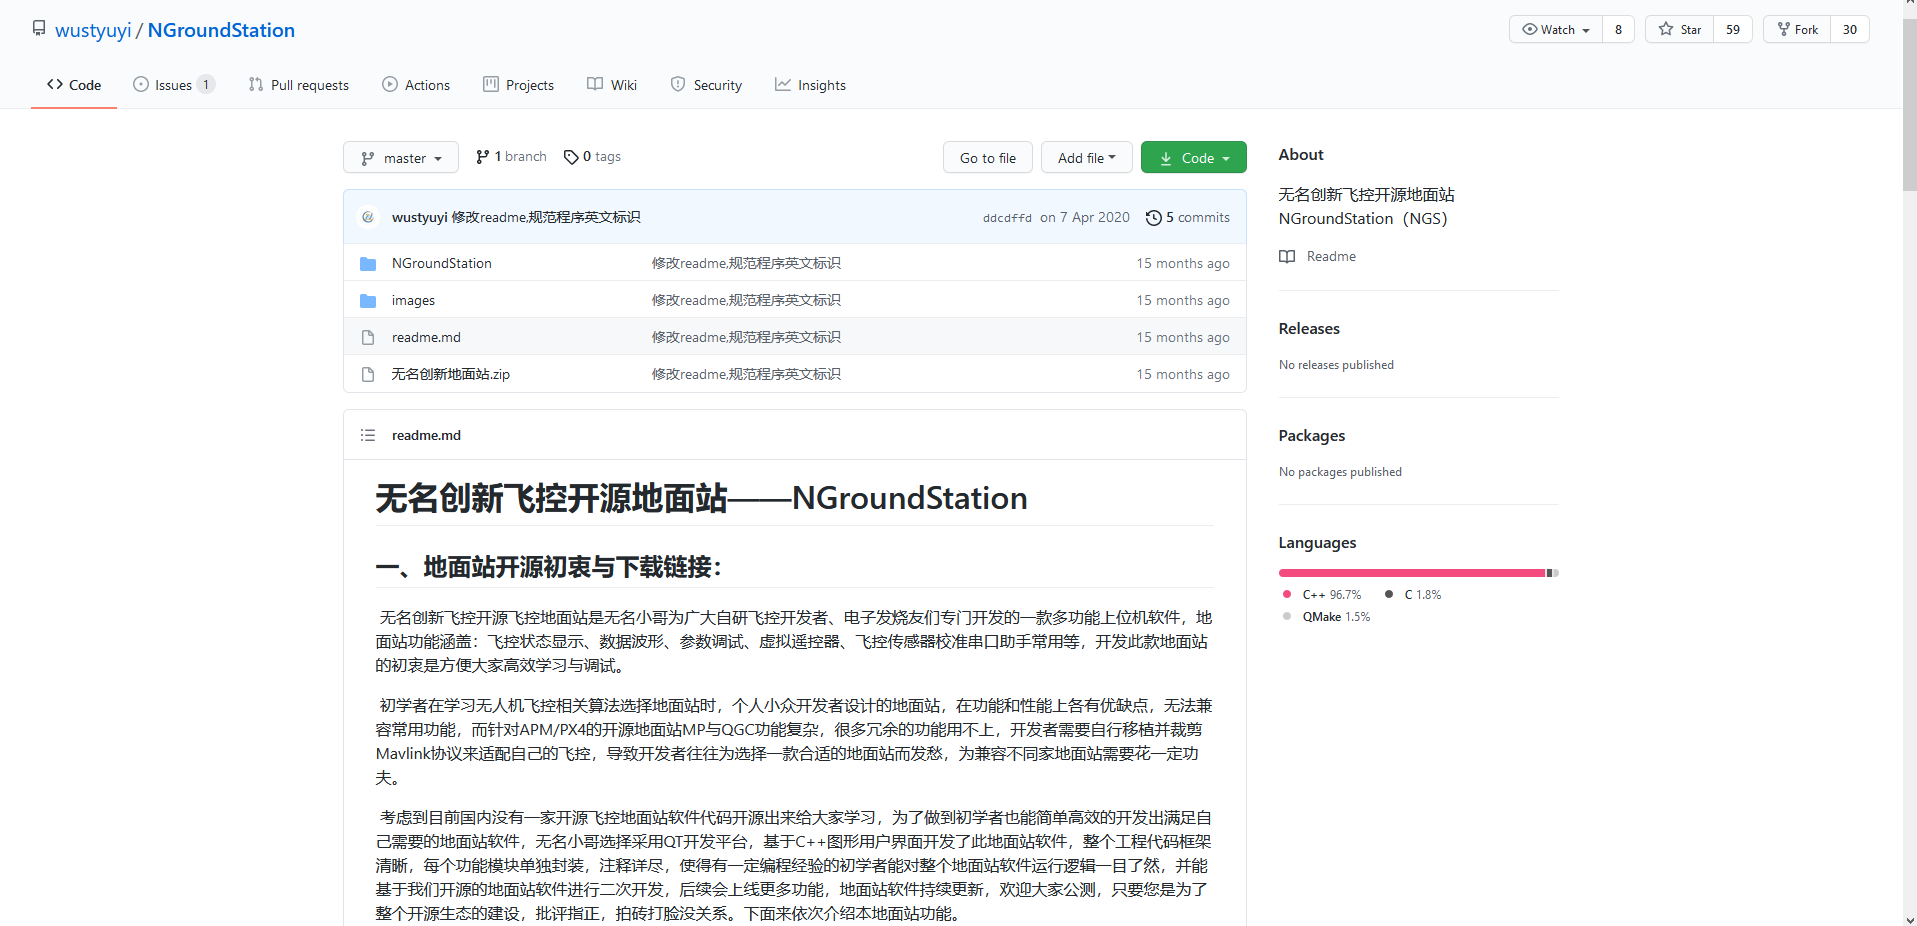Screen dimensions: 1917x926
Task: Click the commit author's avatar
Action: [x=368, y=217]
